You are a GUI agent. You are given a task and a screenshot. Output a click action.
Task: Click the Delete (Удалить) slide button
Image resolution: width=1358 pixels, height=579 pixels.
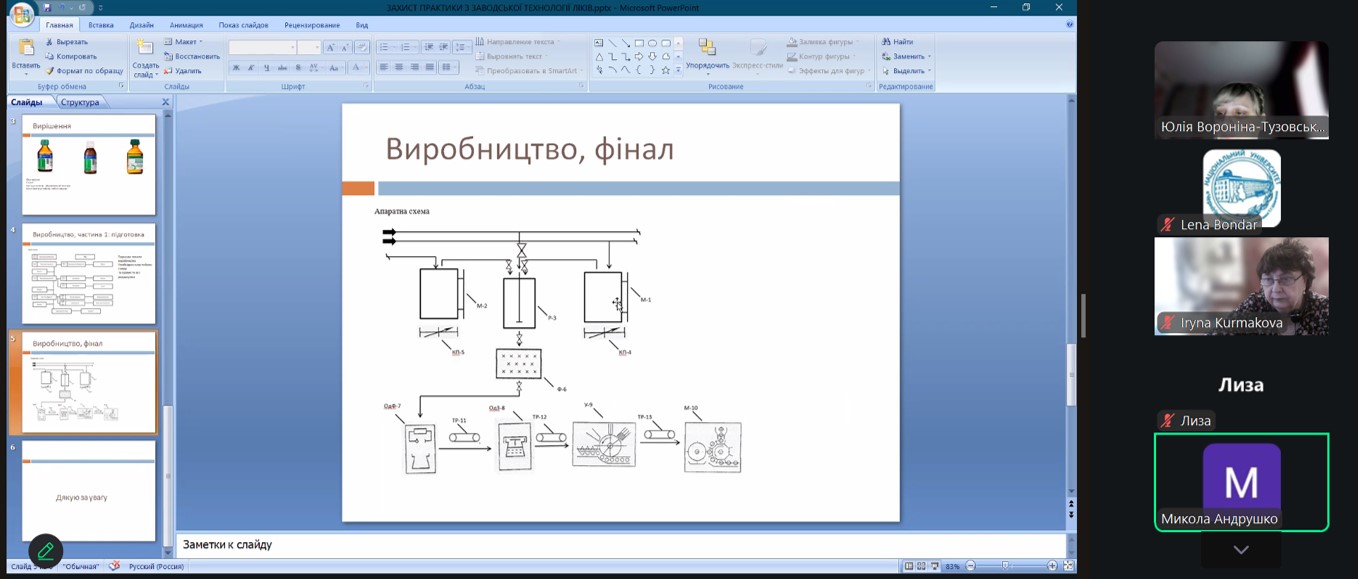187,71
